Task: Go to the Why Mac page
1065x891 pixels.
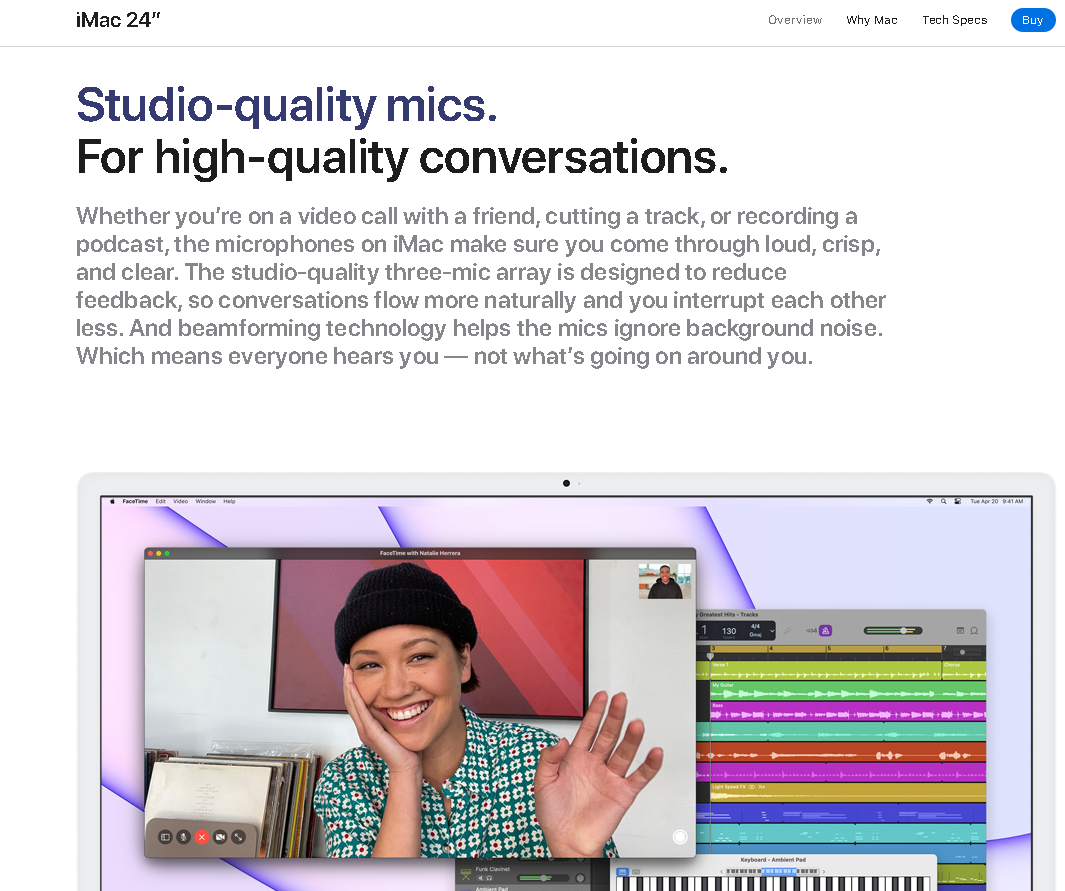Action: click(x=871, y=20)
